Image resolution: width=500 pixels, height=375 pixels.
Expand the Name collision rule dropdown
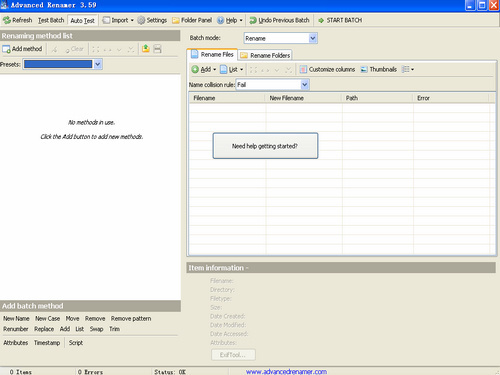[x=304, y=85]
